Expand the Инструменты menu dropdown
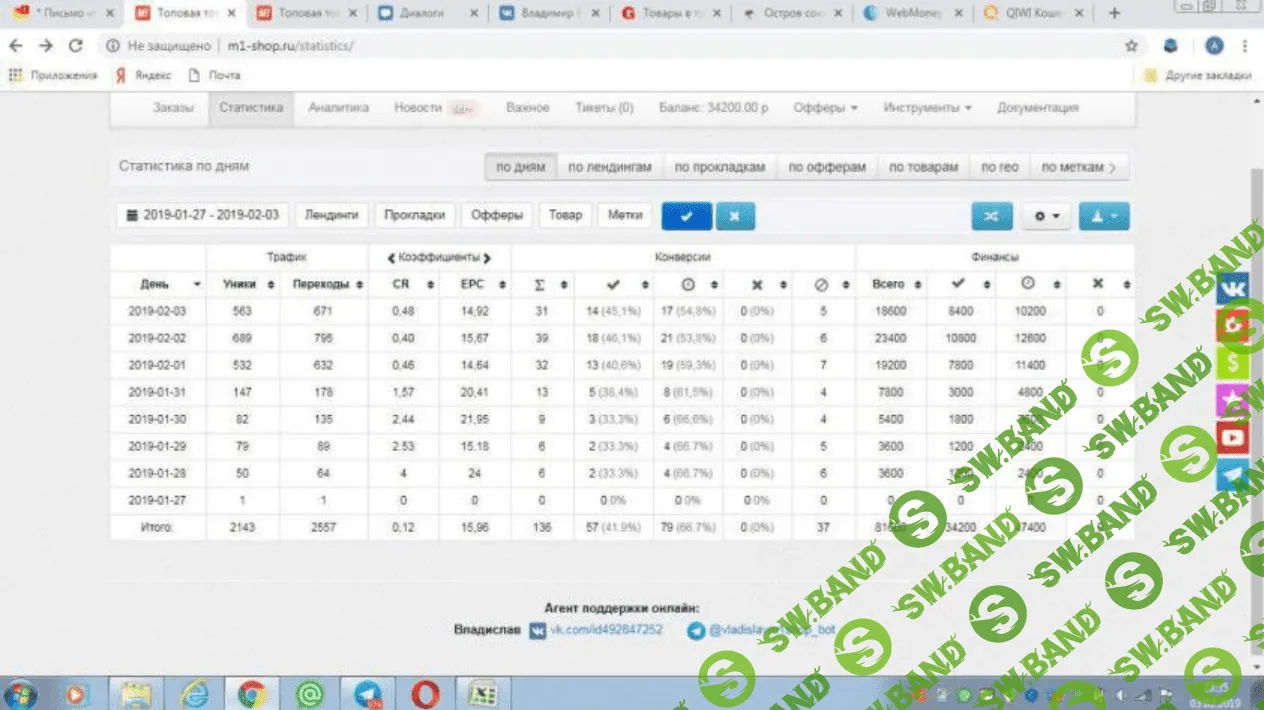This screenshot has width=1264, height=710. pyautogui.click(x=927, y=108)
